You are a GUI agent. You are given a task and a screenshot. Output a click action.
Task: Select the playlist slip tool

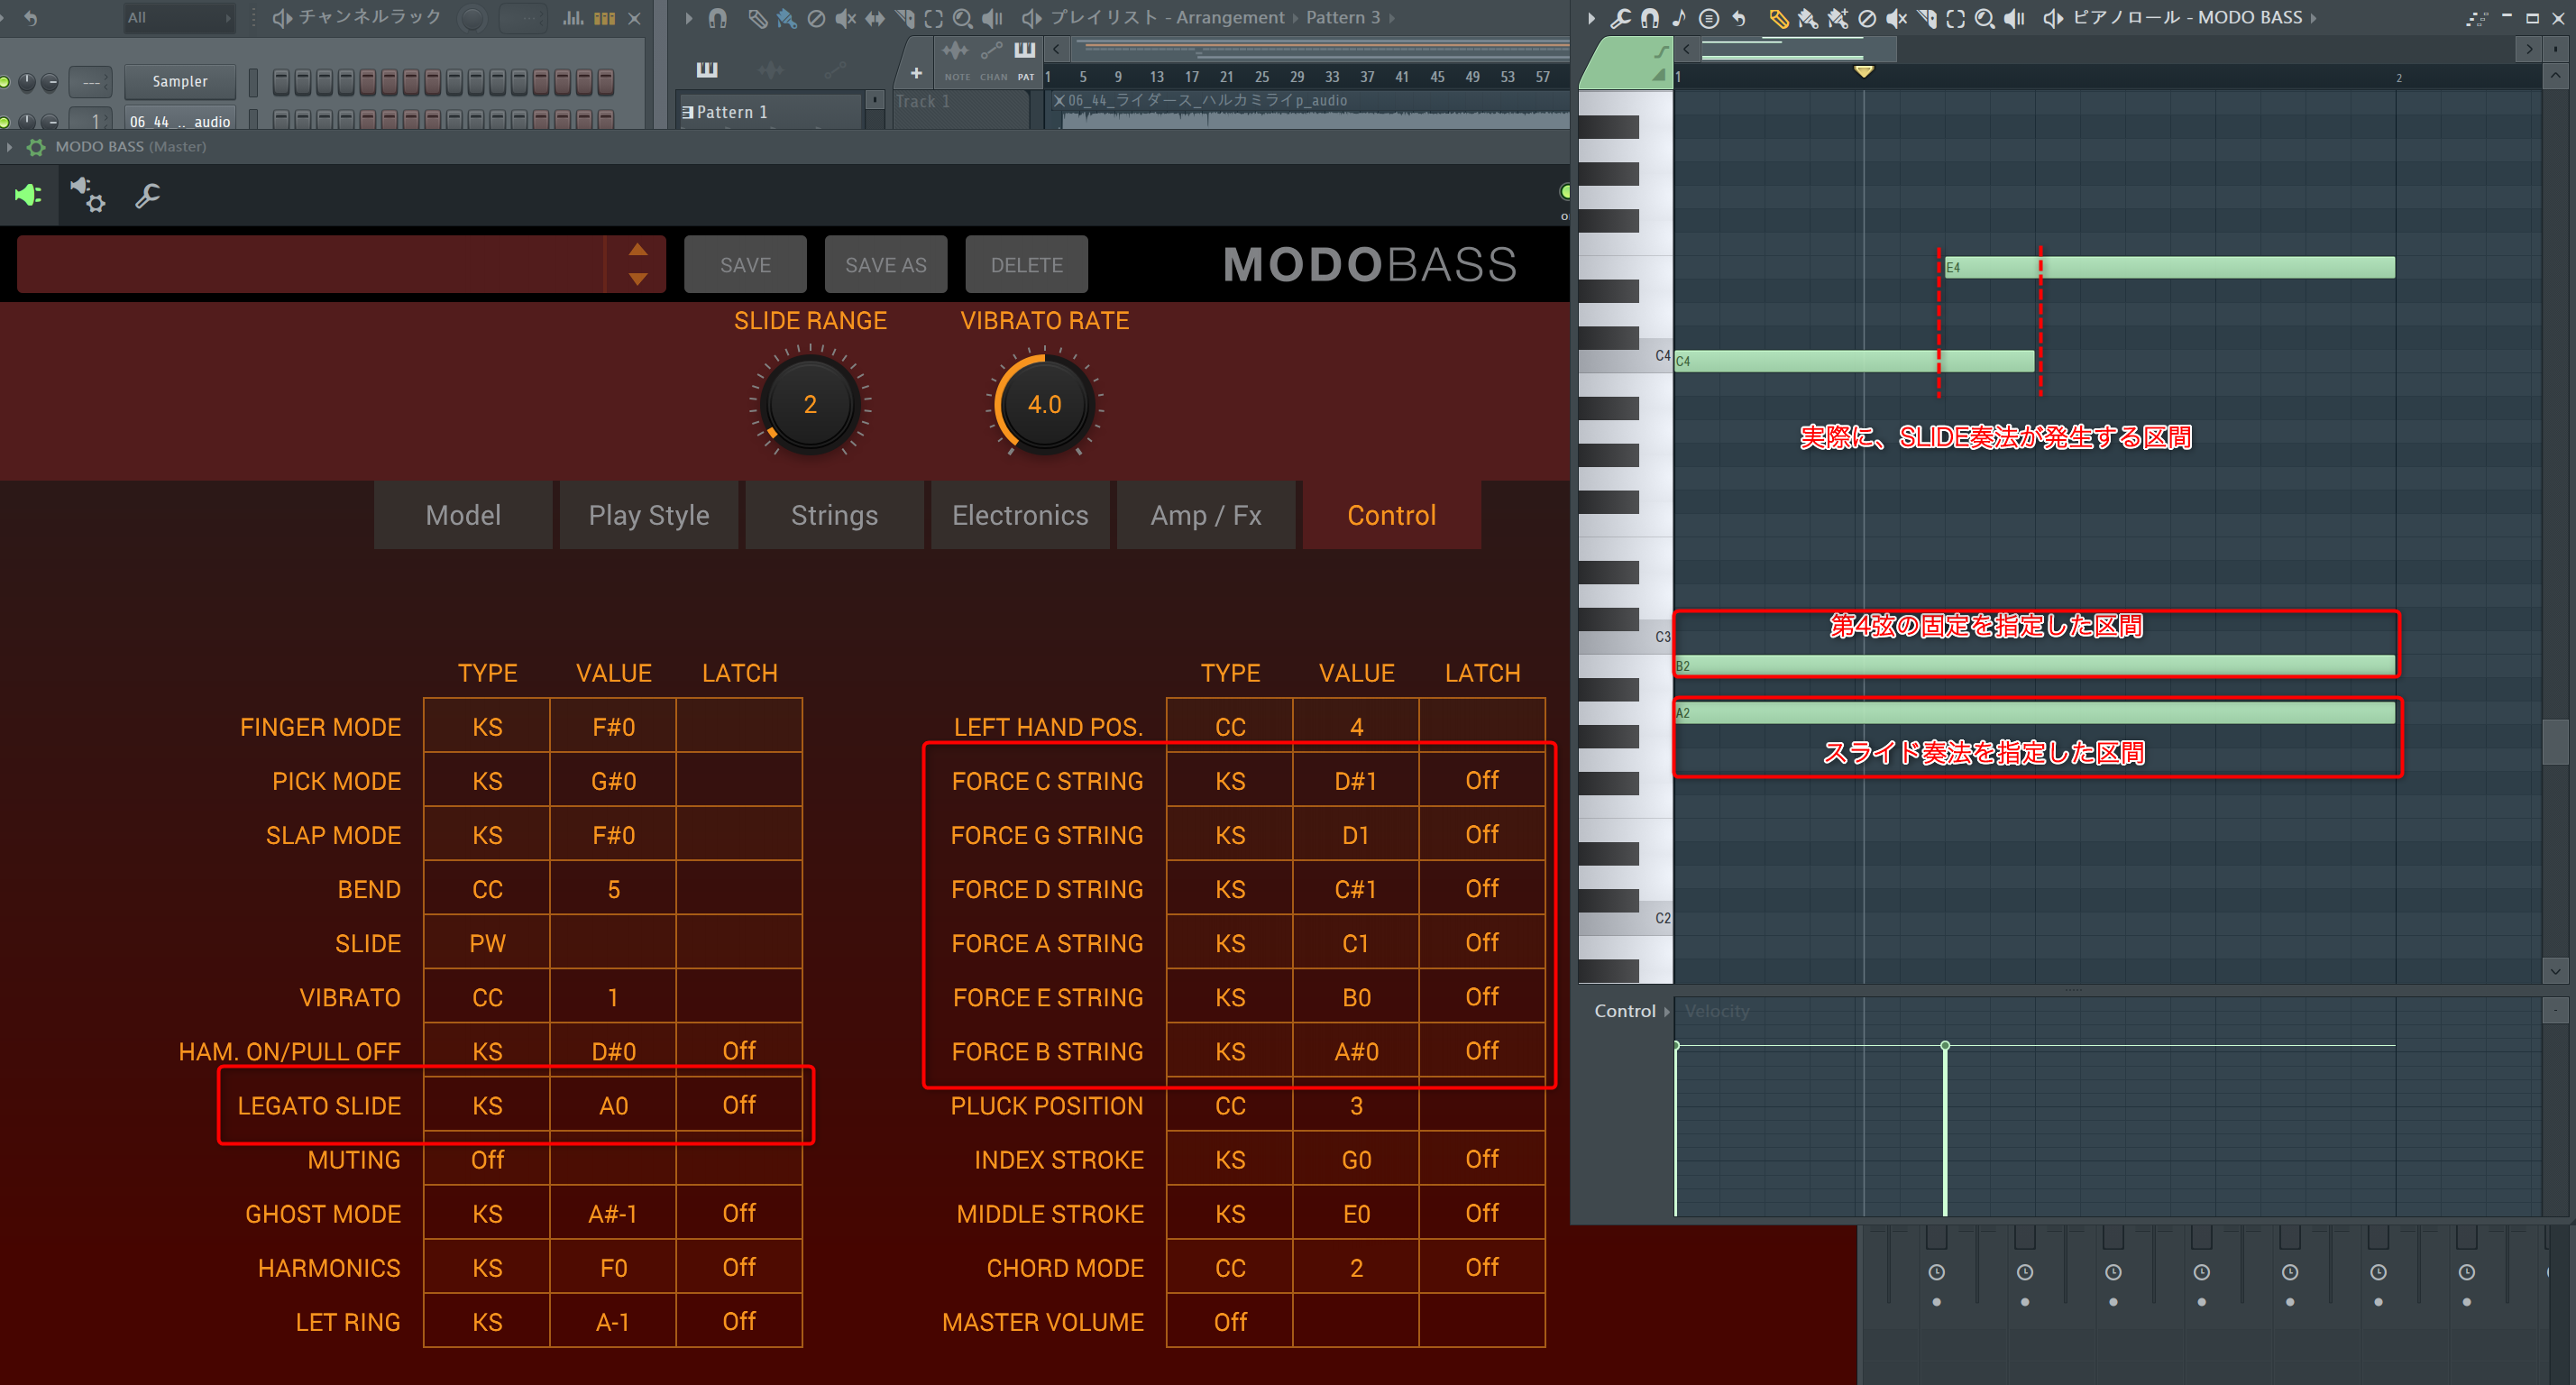[x=875, y=18]
